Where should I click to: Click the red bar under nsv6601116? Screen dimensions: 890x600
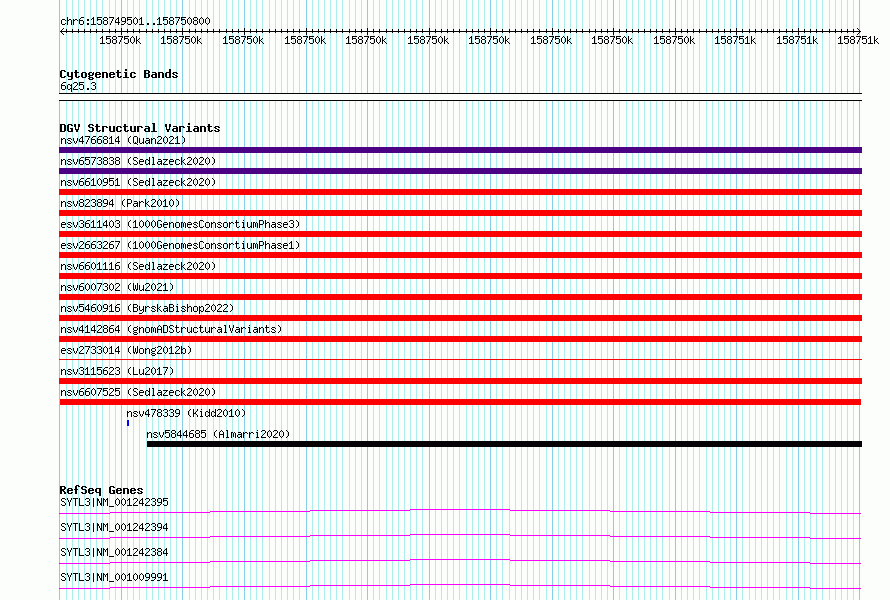pyautogui.click(x=460, y=276)
